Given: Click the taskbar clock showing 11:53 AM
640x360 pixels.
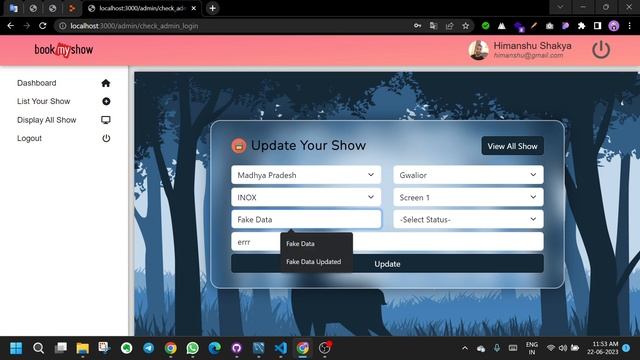Looking at the screenshot, I should click(602, 348).
